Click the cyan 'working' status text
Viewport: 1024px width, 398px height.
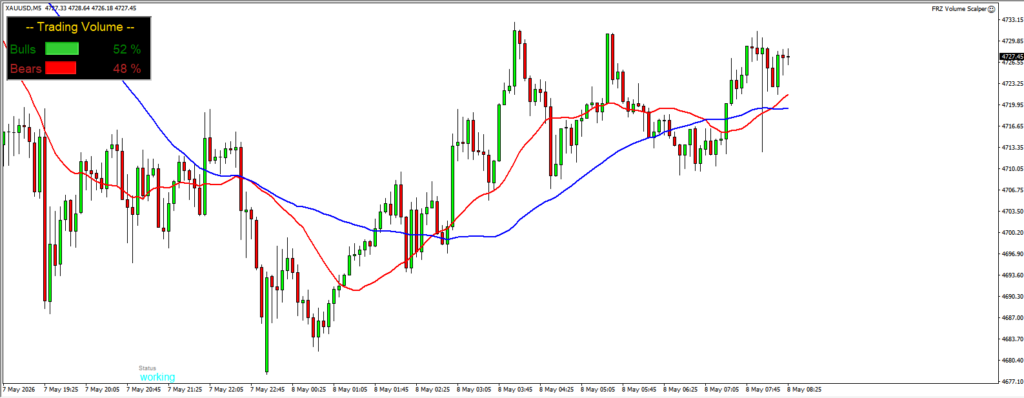(x=157, y=377)
